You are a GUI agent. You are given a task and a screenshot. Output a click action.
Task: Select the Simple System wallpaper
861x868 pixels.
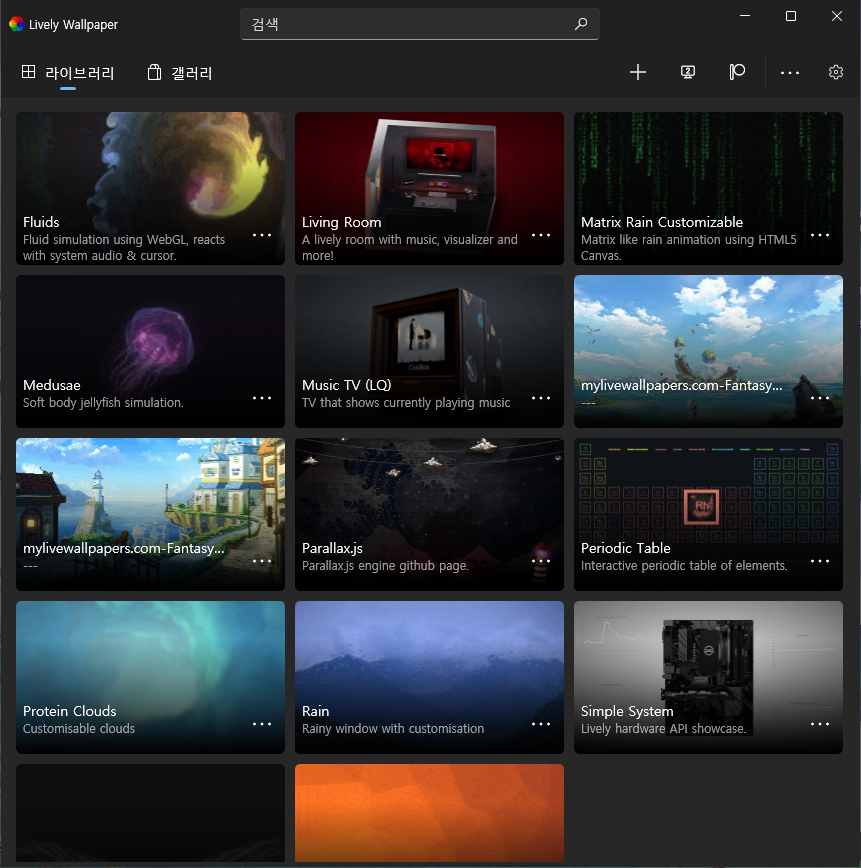point(709,678)
